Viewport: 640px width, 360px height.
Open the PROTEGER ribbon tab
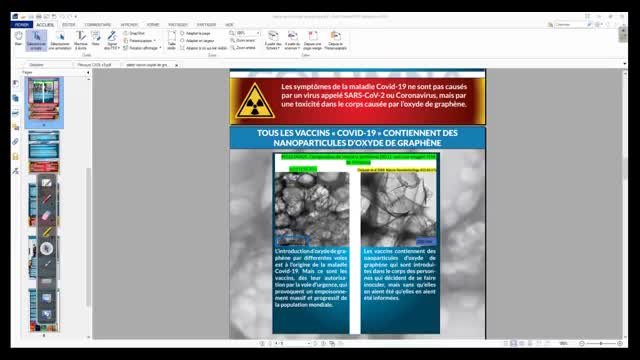point(178,25)
